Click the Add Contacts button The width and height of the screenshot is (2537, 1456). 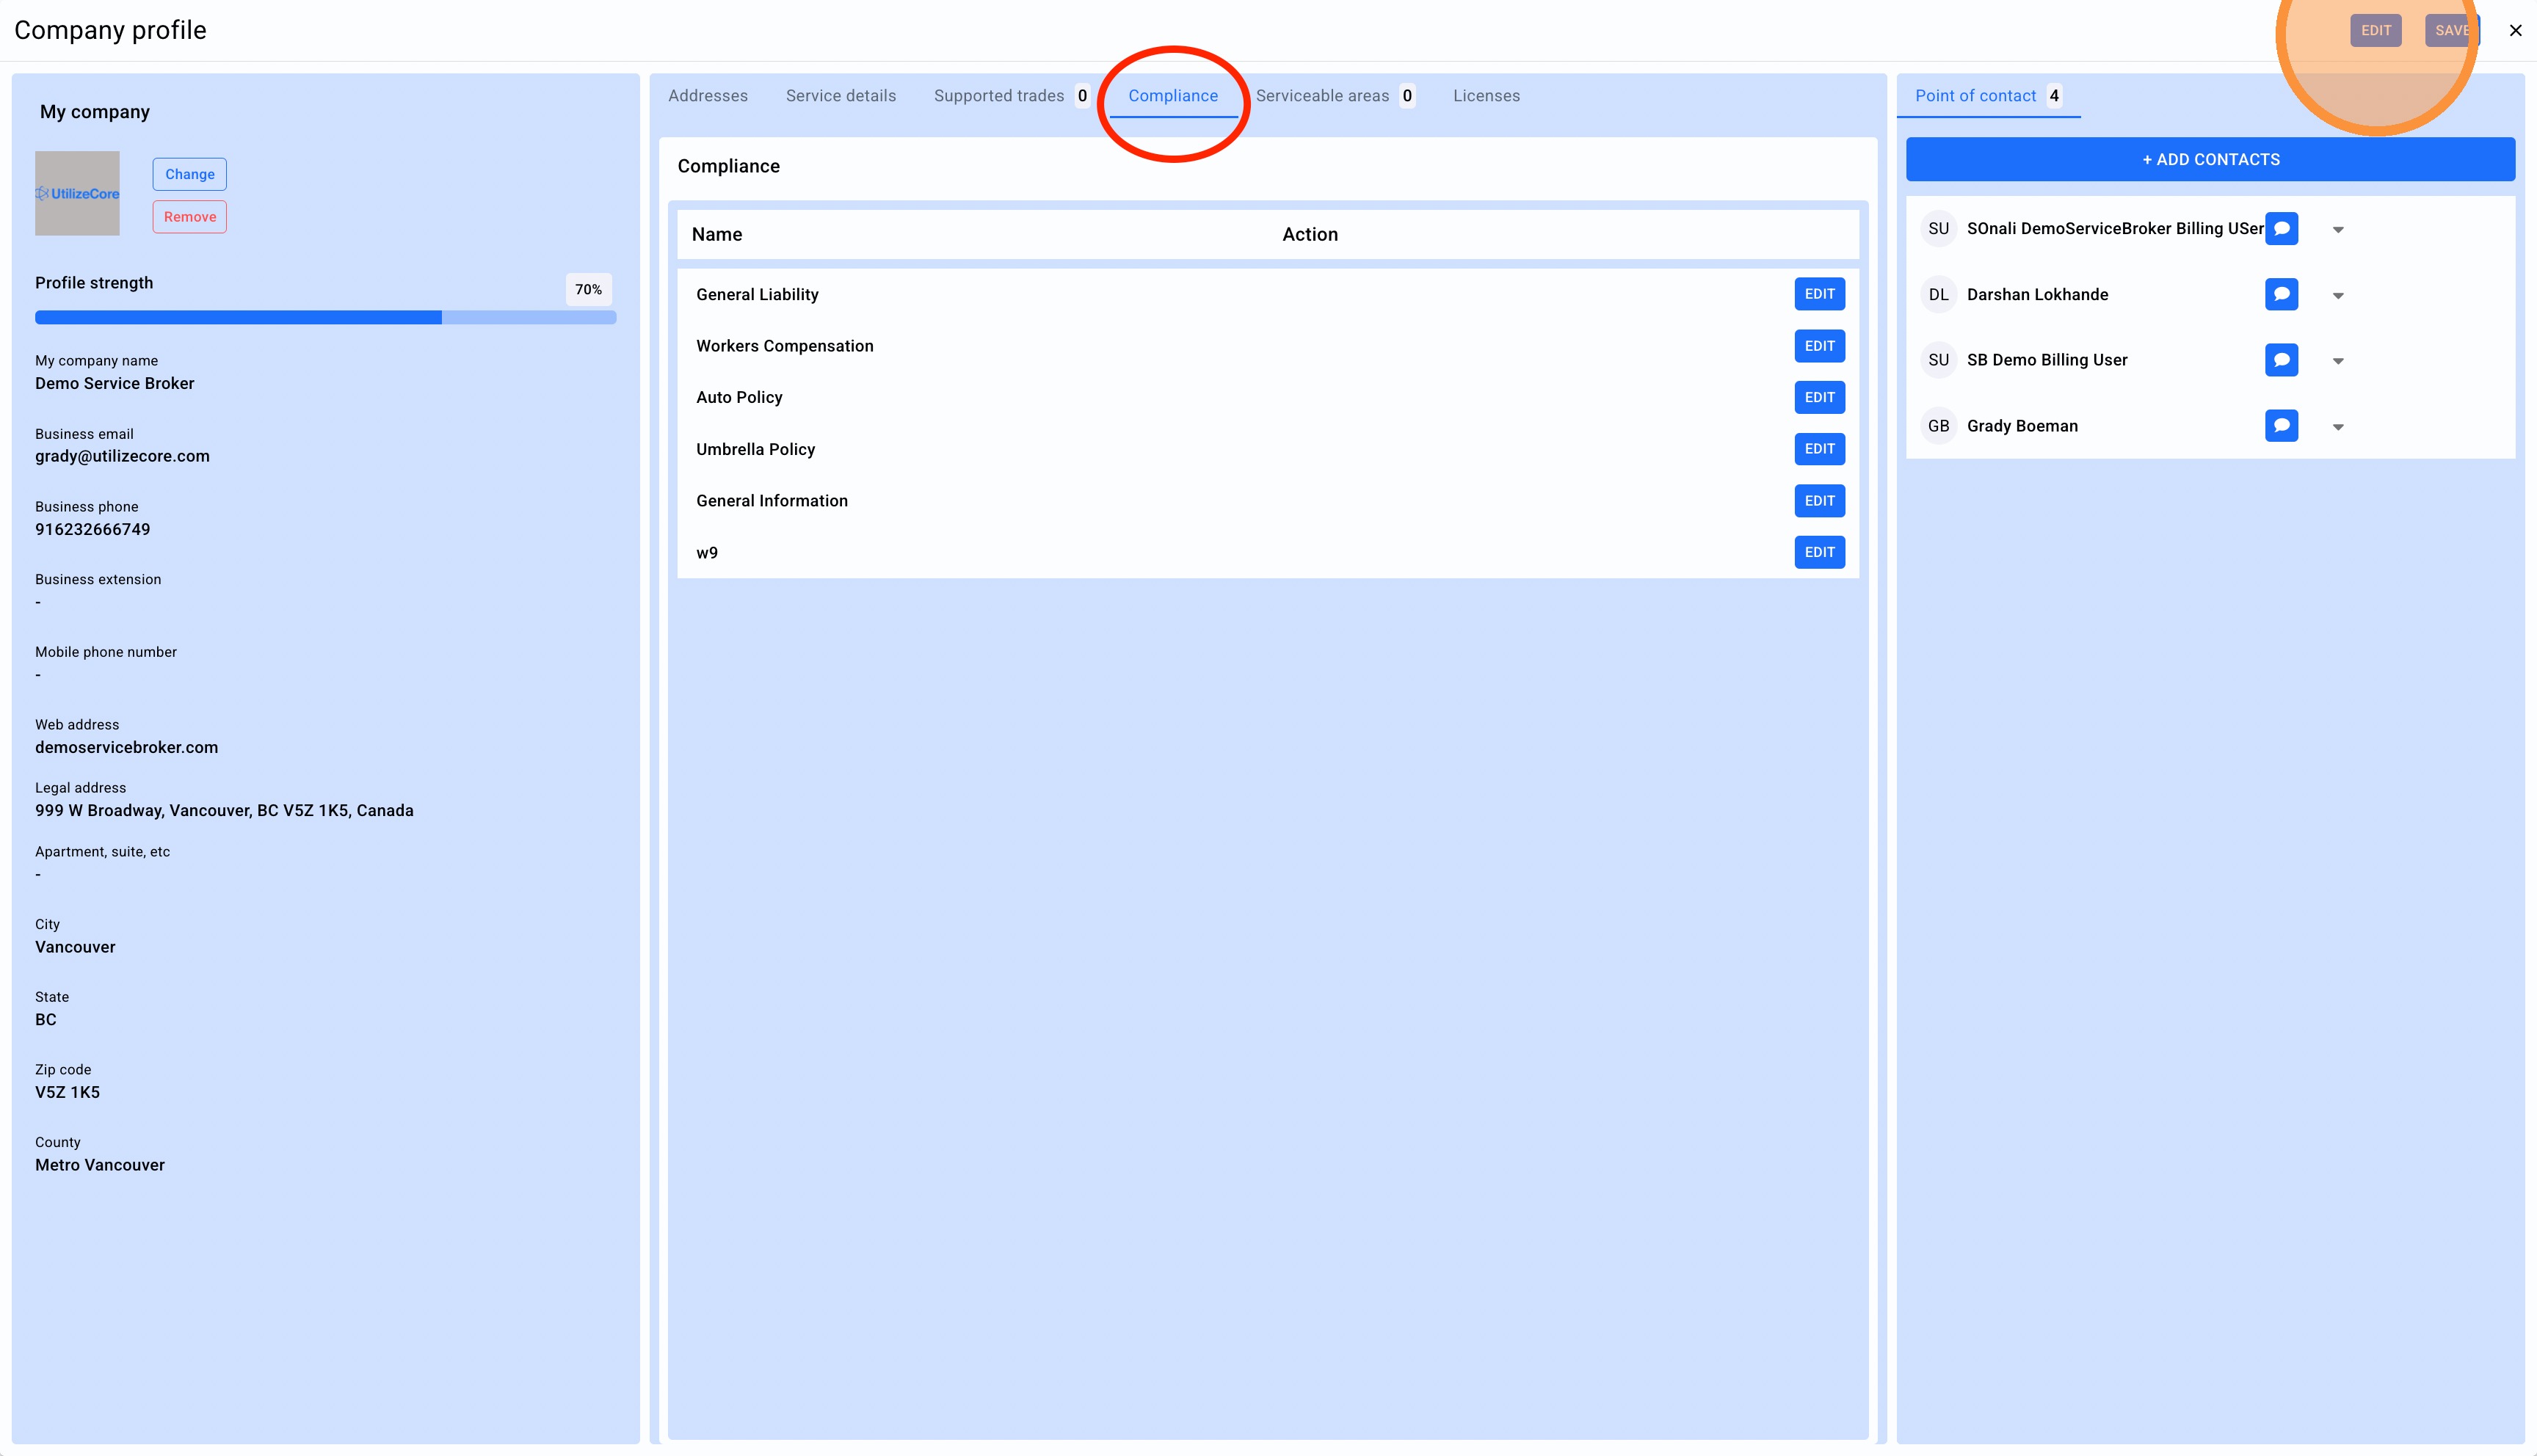pyautogui.click(x=2210, y=160)
